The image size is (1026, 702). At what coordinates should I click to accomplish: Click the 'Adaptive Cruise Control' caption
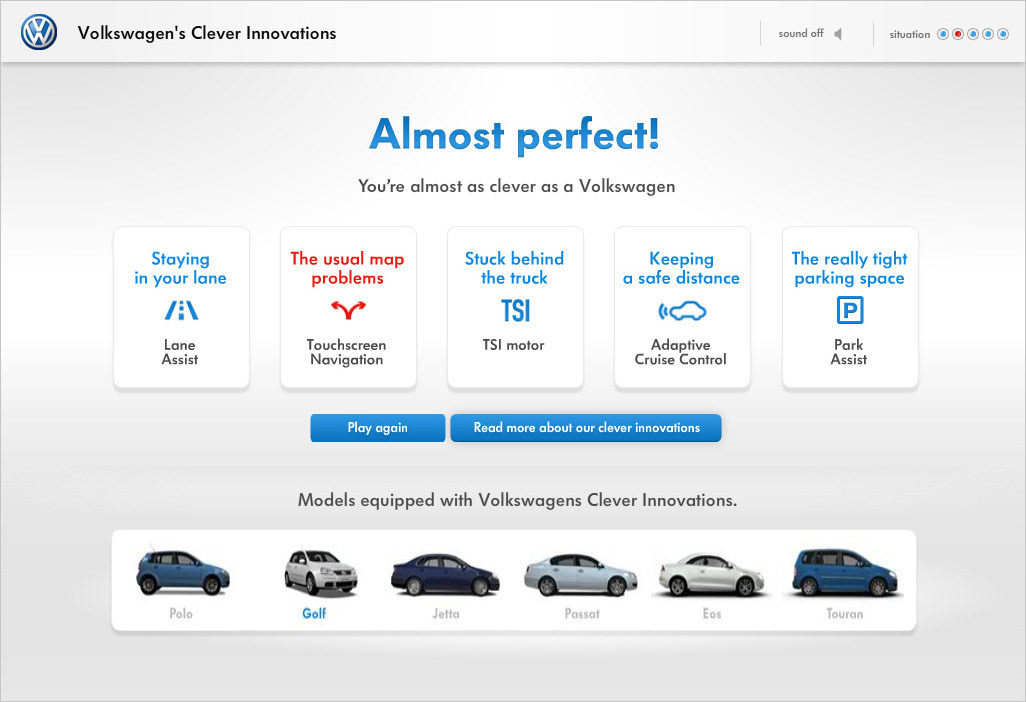(x=681, y=352)
